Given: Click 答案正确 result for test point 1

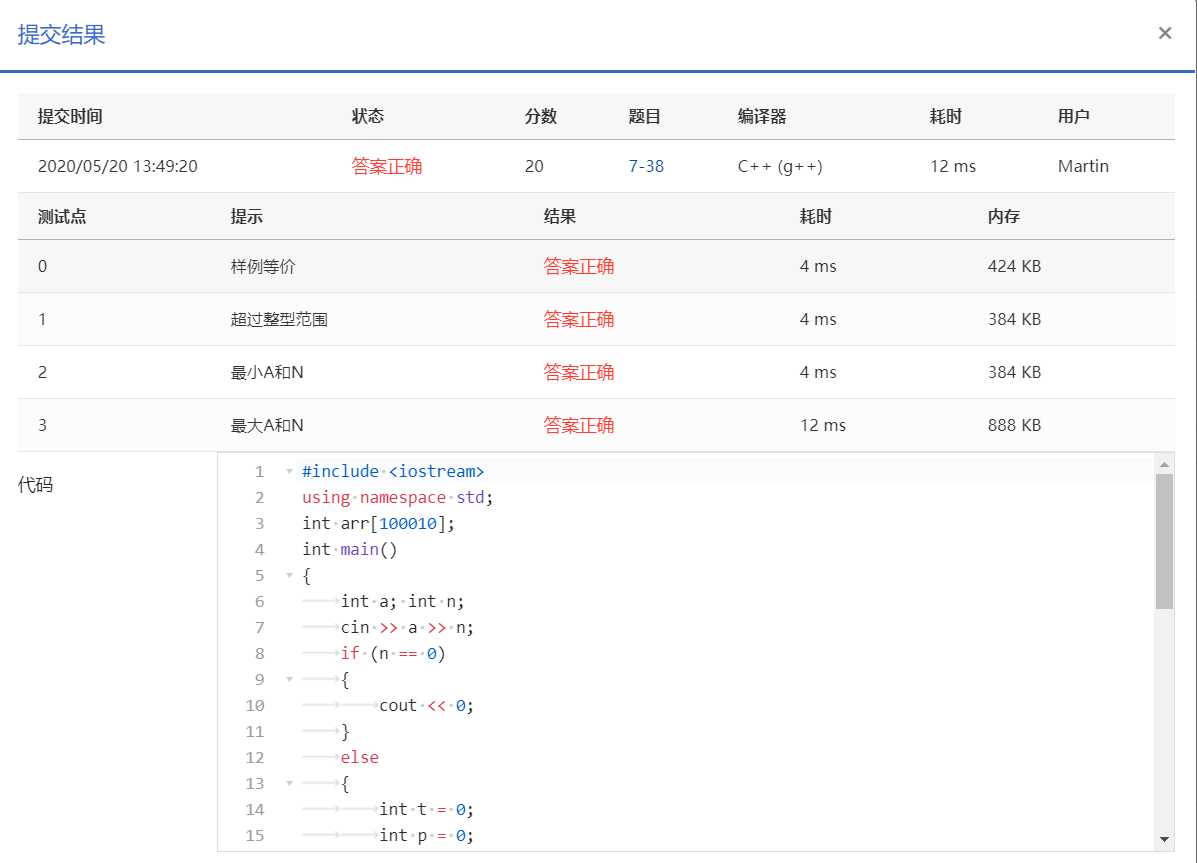Looking at the screenshot, I should (x=579, y=319).
